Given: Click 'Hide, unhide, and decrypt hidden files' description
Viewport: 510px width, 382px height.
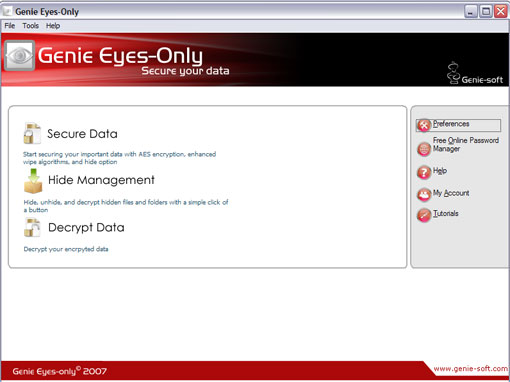Looking at the screenshot, I should [x=126, y=206].
